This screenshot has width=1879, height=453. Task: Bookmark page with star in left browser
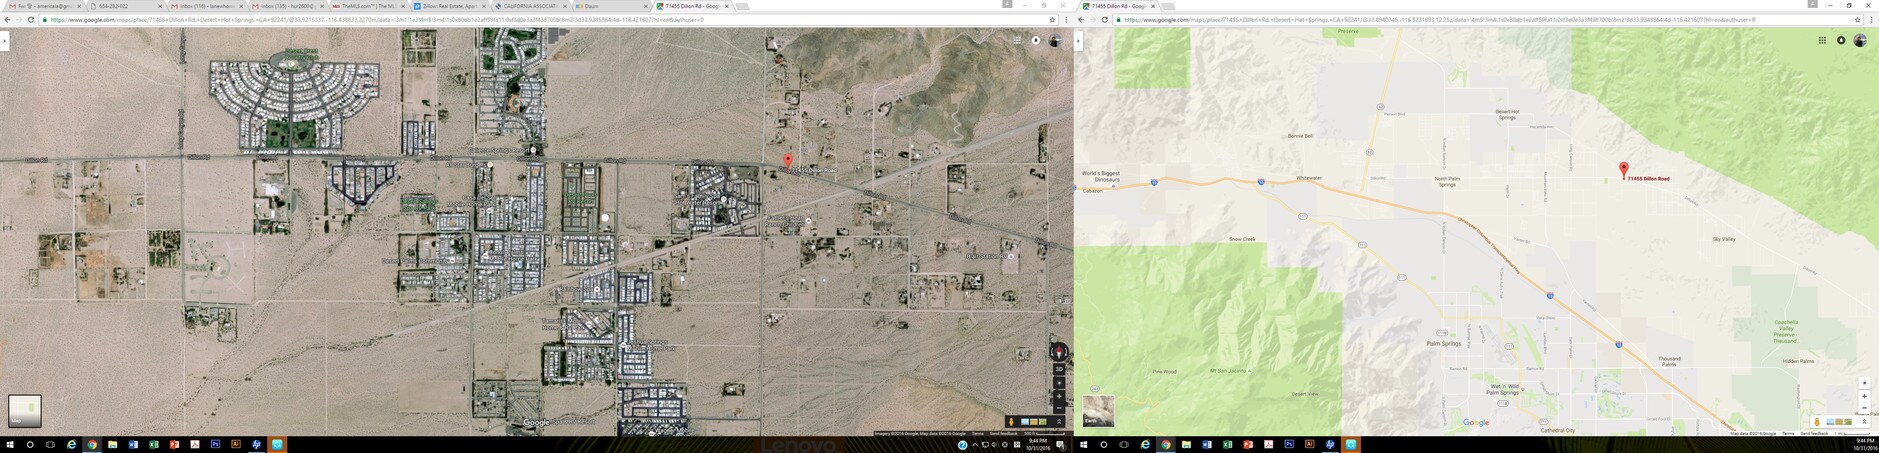[1052, 20]
